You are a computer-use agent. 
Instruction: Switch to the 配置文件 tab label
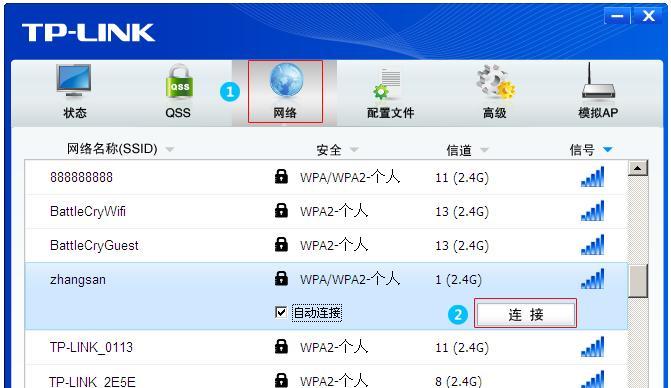(390, 113)
